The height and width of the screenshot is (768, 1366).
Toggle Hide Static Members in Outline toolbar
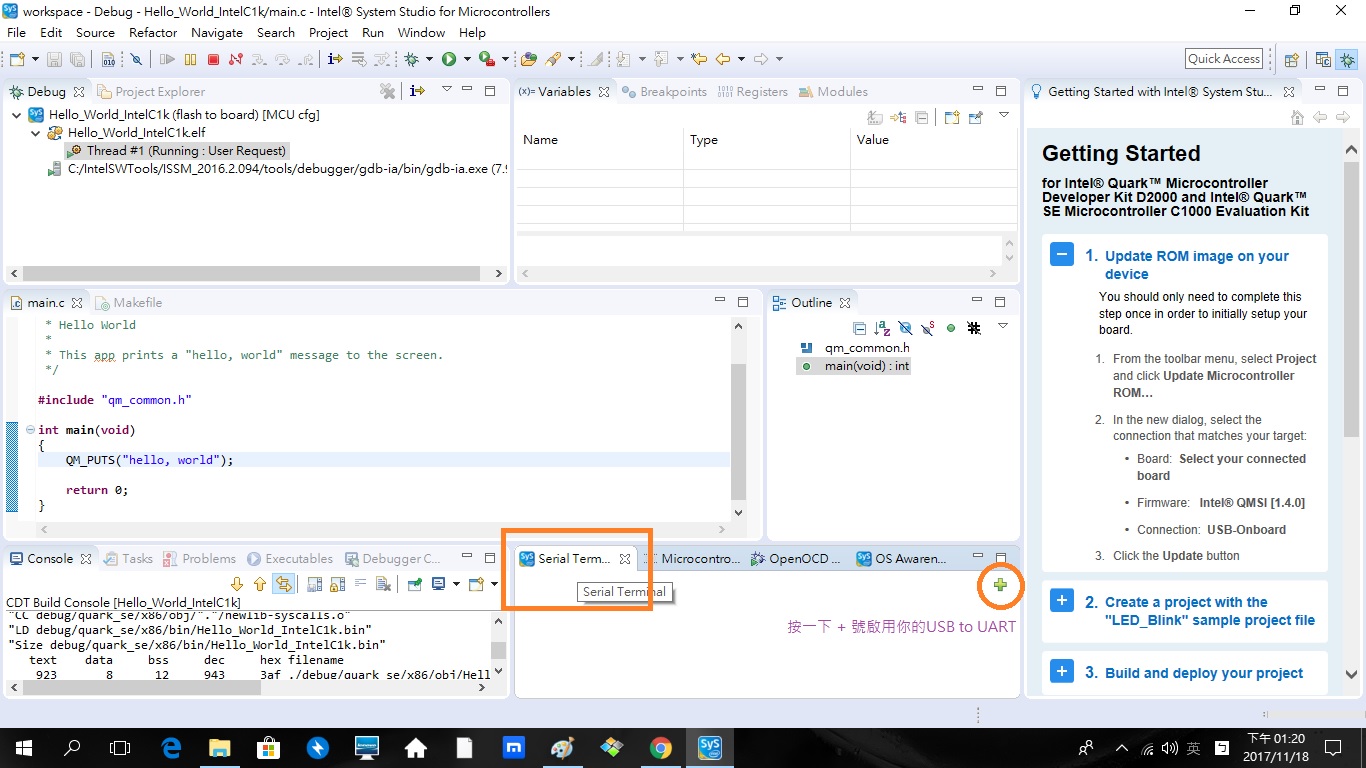928,328
